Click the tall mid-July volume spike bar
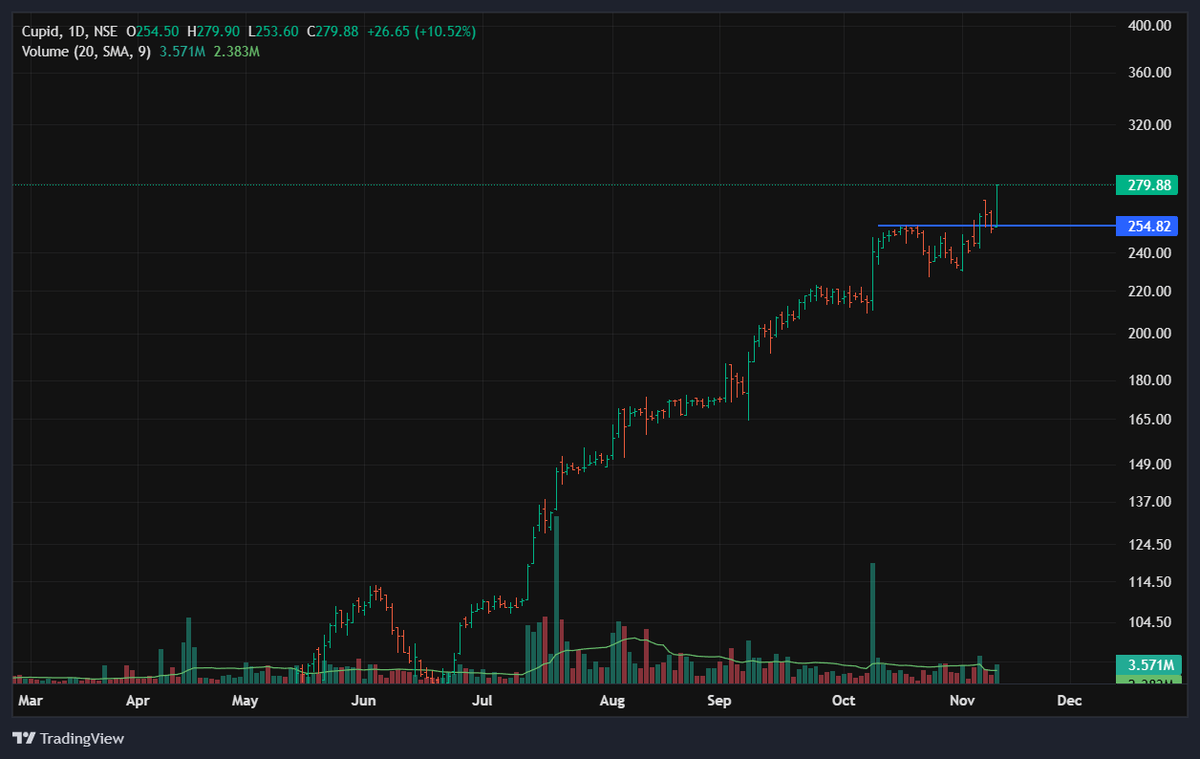 click(x=555, y=599)
